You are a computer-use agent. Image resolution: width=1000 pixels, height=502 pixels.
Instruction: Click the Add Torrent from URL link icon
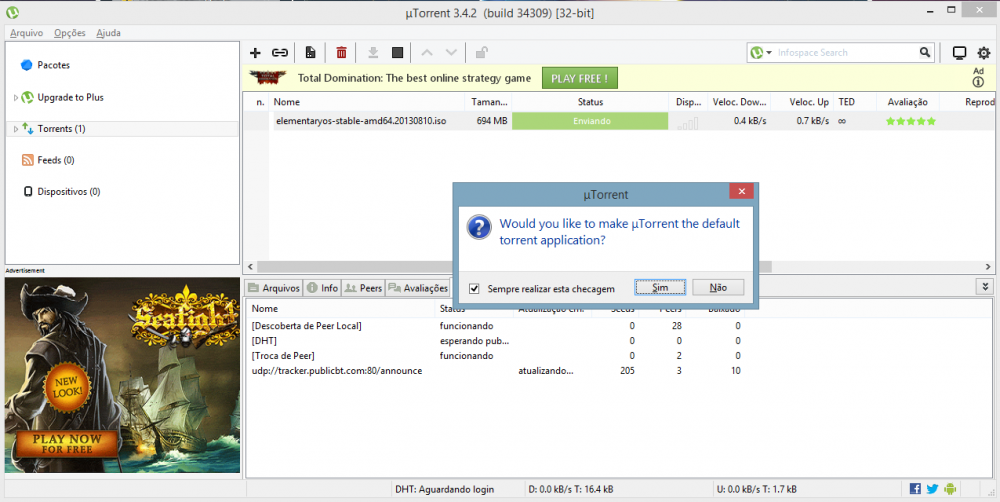point(281,53)
